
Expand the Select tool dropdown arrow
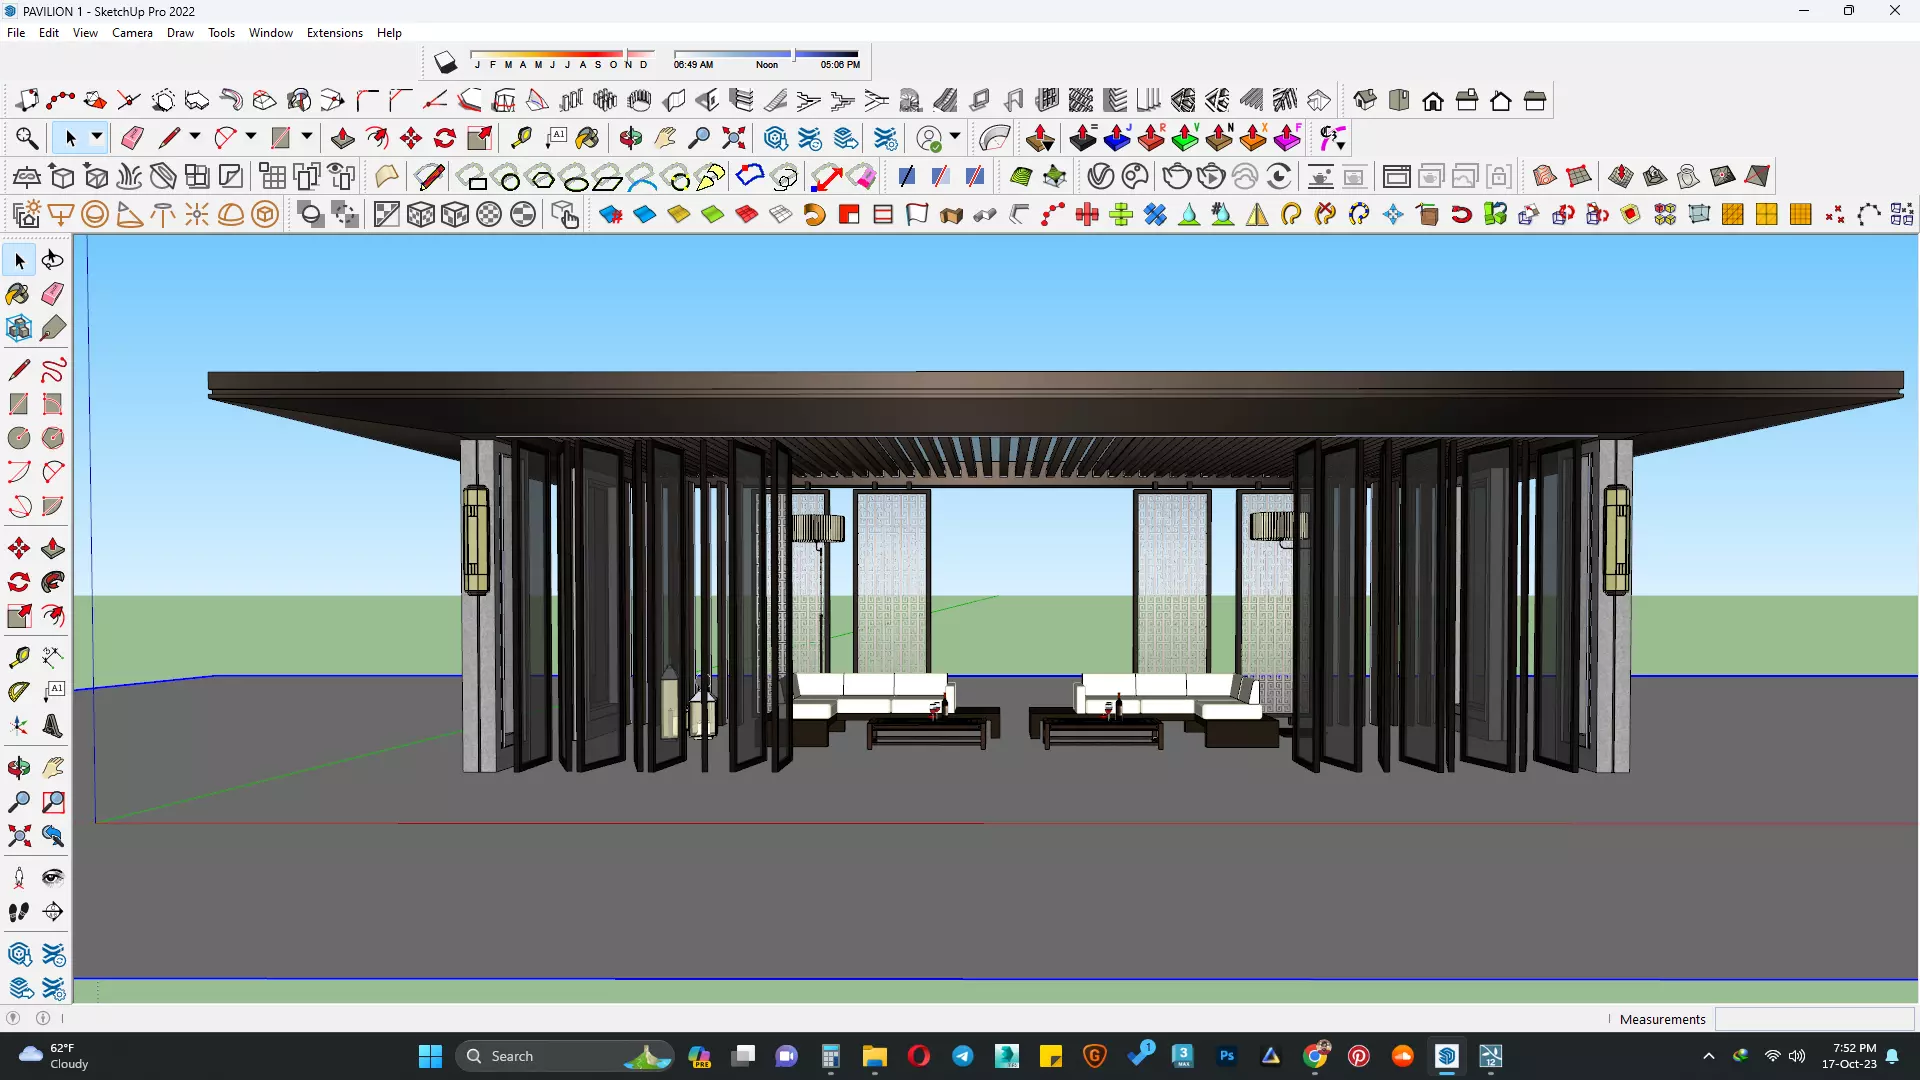(97, 137)
